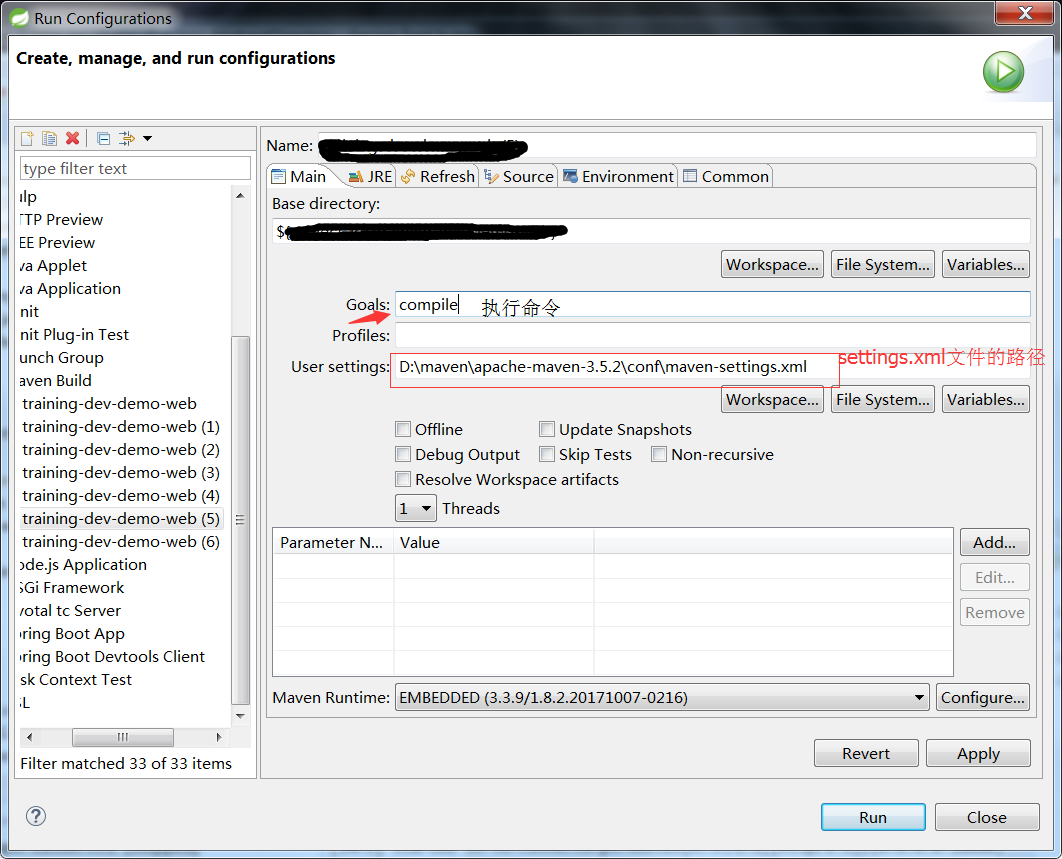Click into the Goals input field
This screenshot has width=1062, height=859.
pyautogui.click(x=713, y=304)
